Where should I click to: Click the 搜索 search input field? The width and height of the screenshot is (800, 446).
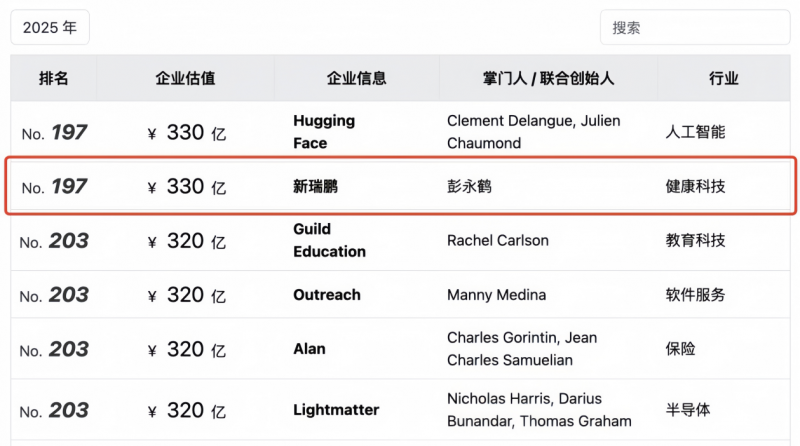pyautogui.click(x=695, y=28)
